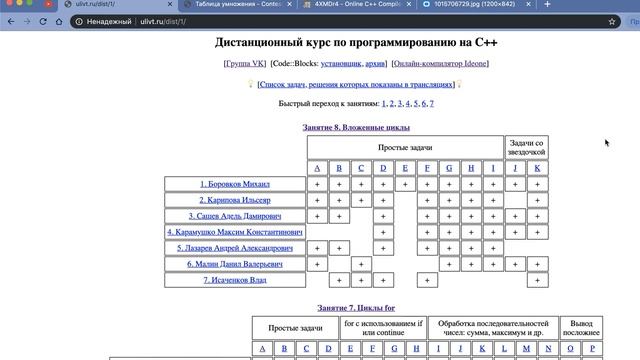Open task B in lesson 8 table

point(339,168)
